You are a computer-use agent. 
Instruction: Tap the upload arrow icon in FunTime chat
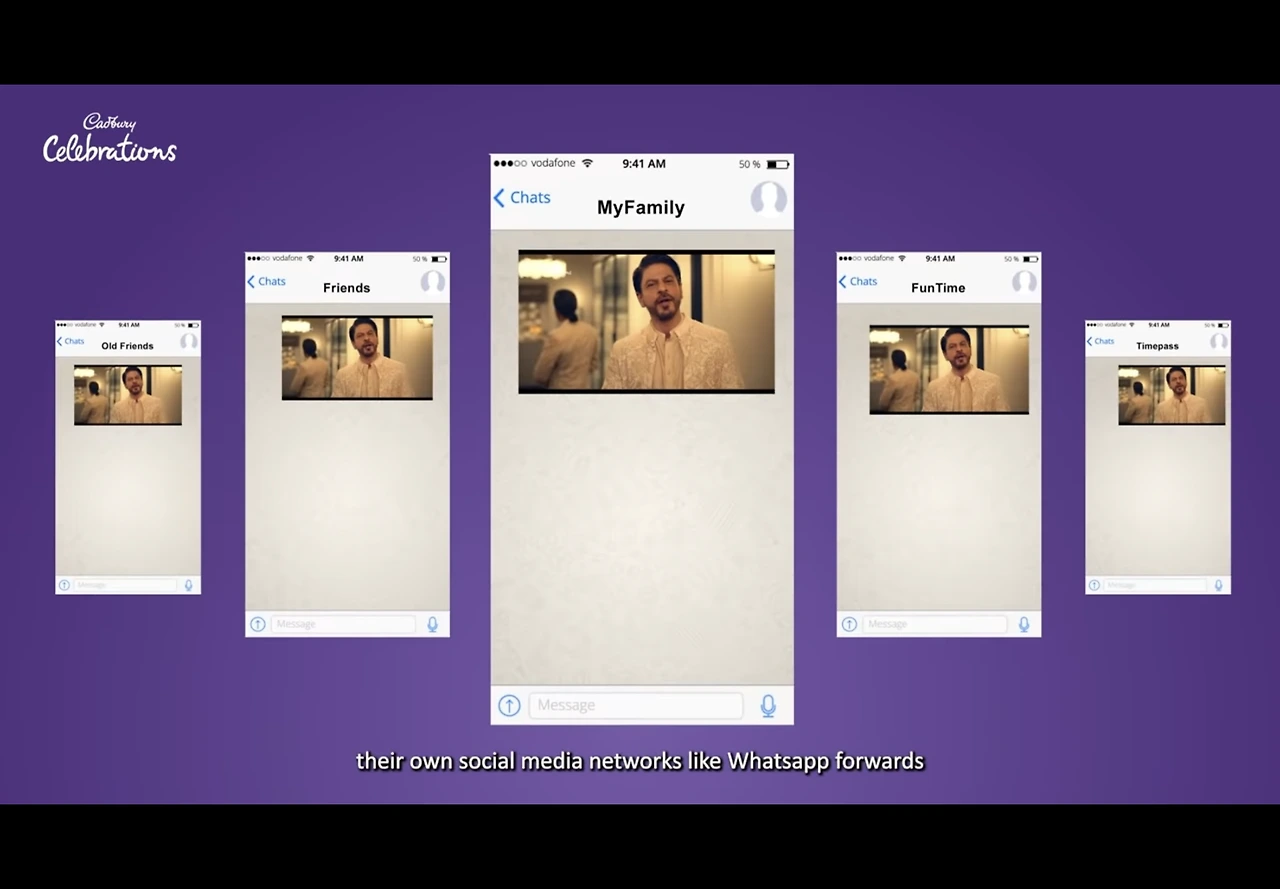pyautogui.click(x=849, y=624)
